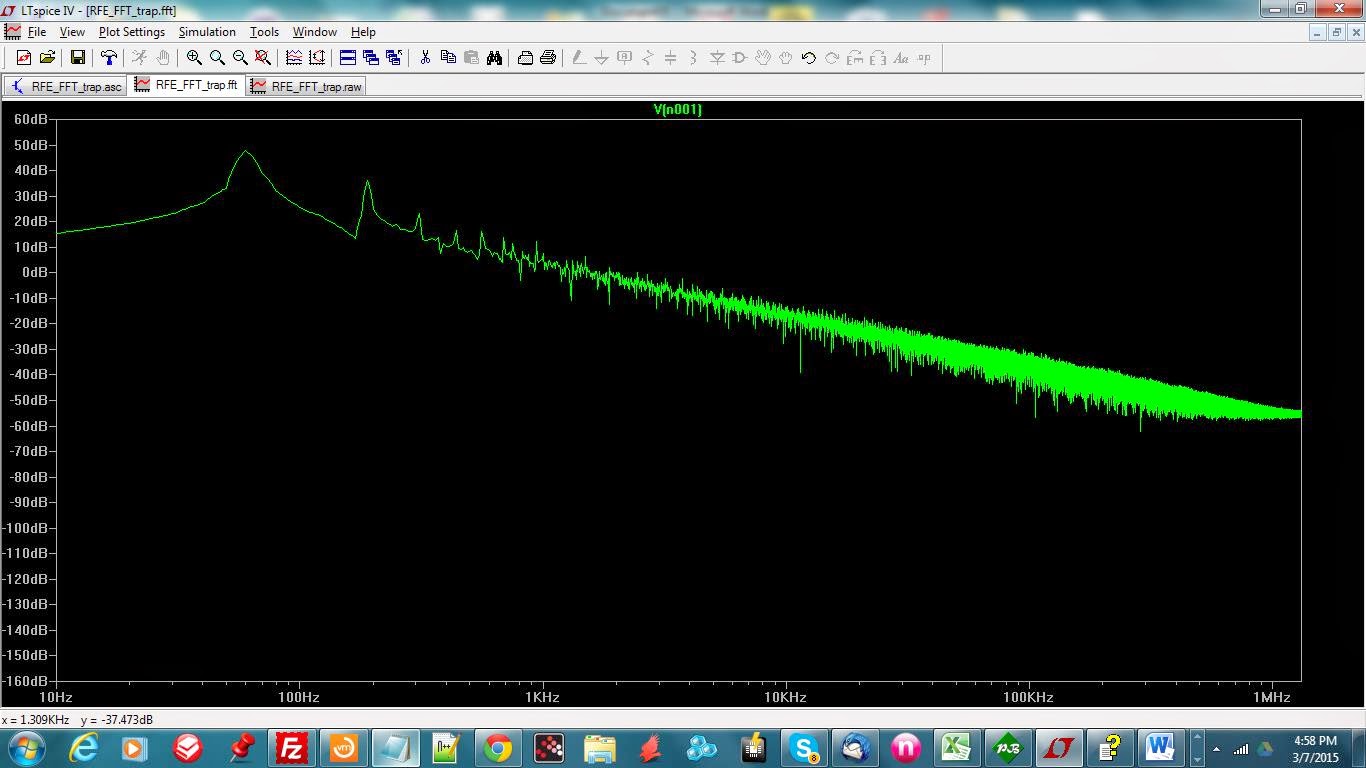Open Control Panel via hammer icon
1366x768 pixels.
tap(108, 58)
